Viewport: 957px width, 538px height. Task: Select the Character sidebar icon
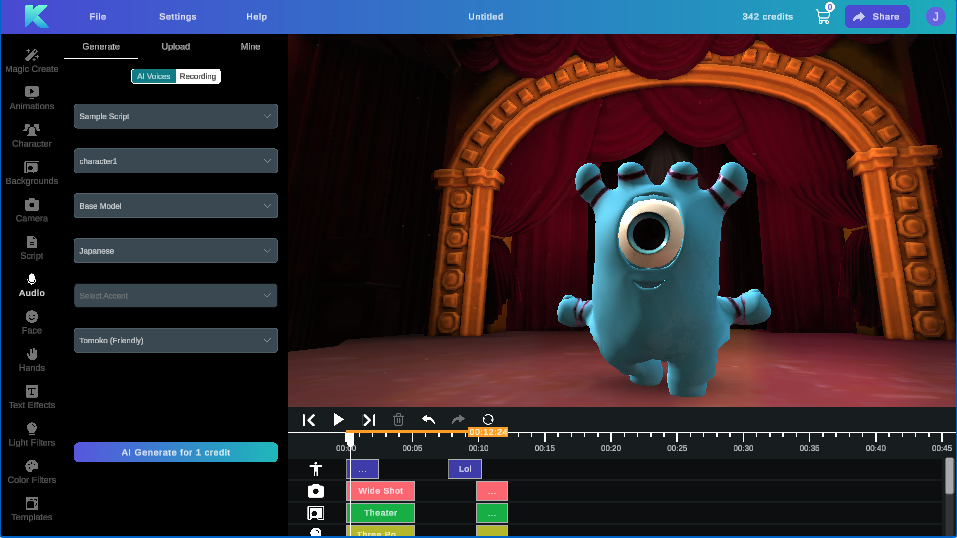pos(31,135)
